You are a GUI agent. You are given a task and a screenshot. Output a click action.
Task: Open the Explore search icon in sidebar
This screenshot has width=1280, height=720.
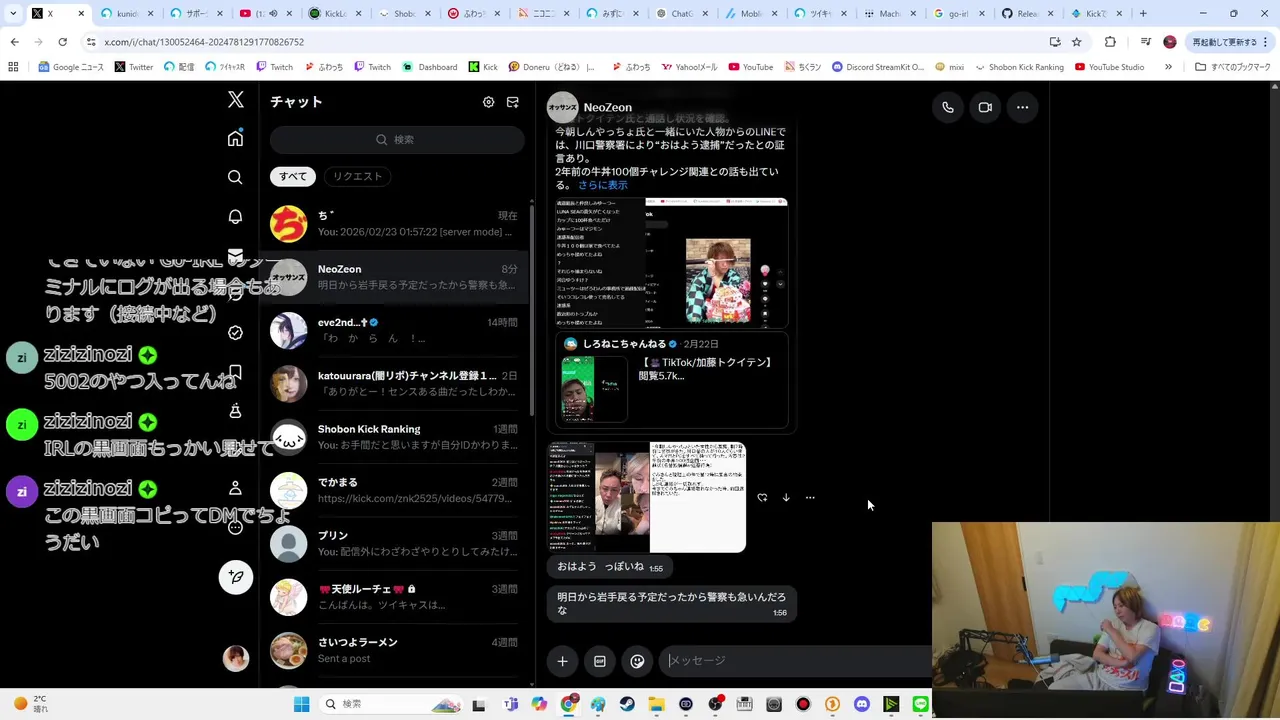coord(235,177)
